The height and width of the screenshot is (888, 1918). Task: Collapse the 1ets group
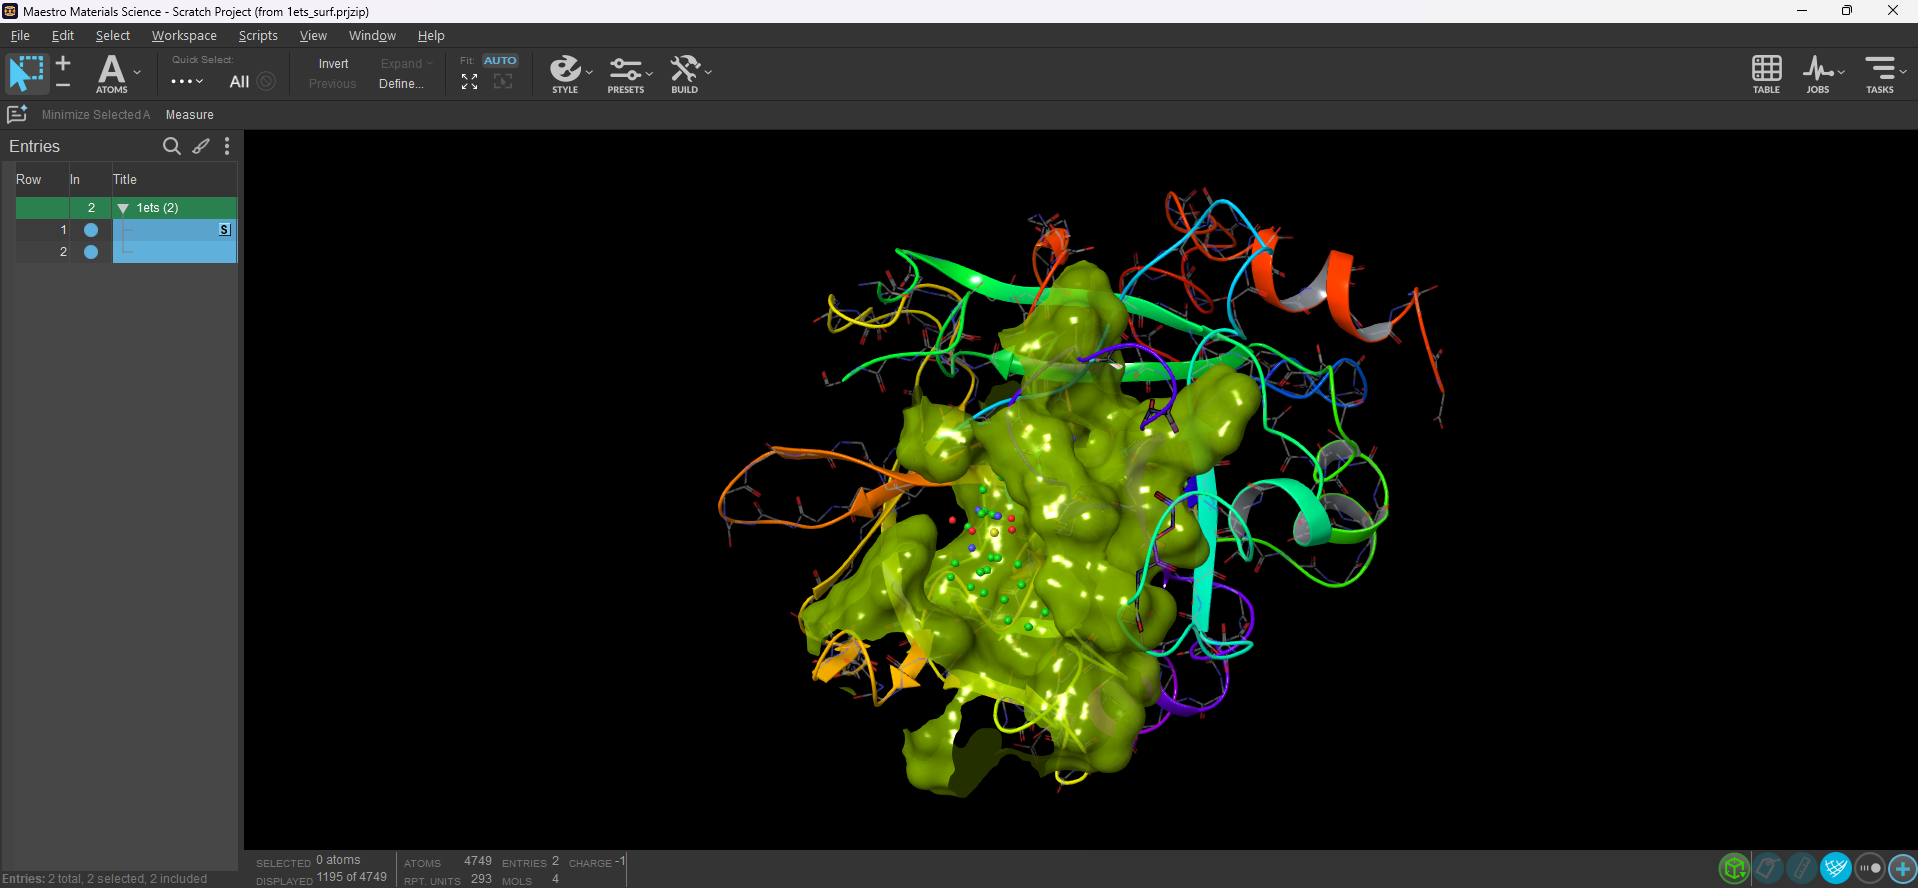(123, 208)
